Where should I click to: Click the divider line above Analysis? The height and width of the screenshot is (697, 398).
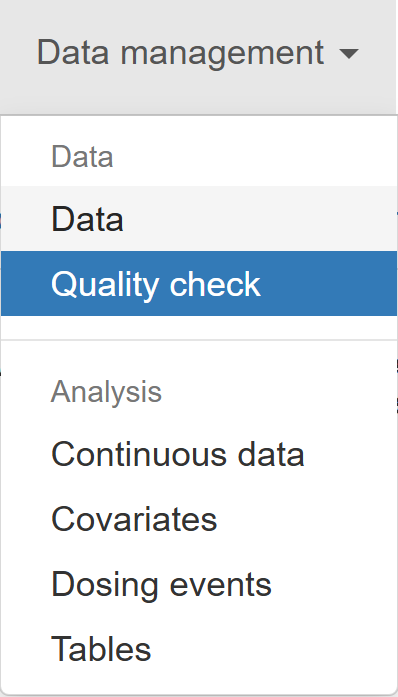(199, 340)
